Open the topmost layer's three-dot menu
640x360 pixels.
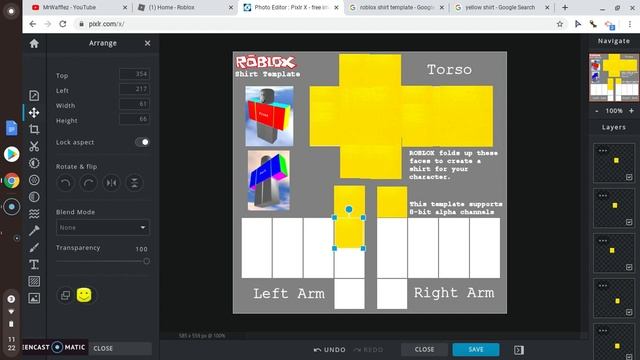pos(603,151)
